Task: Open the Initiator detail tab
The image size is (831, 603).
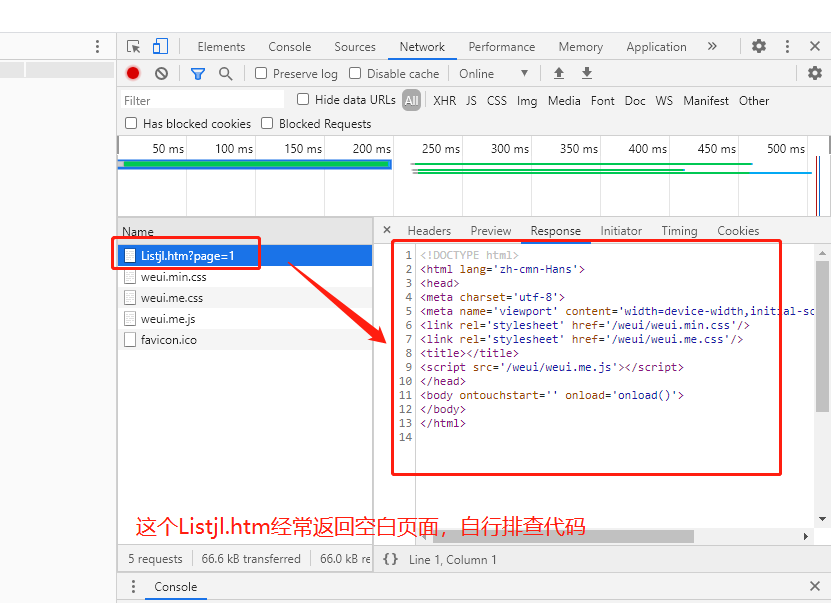Action: click(621, 231)
